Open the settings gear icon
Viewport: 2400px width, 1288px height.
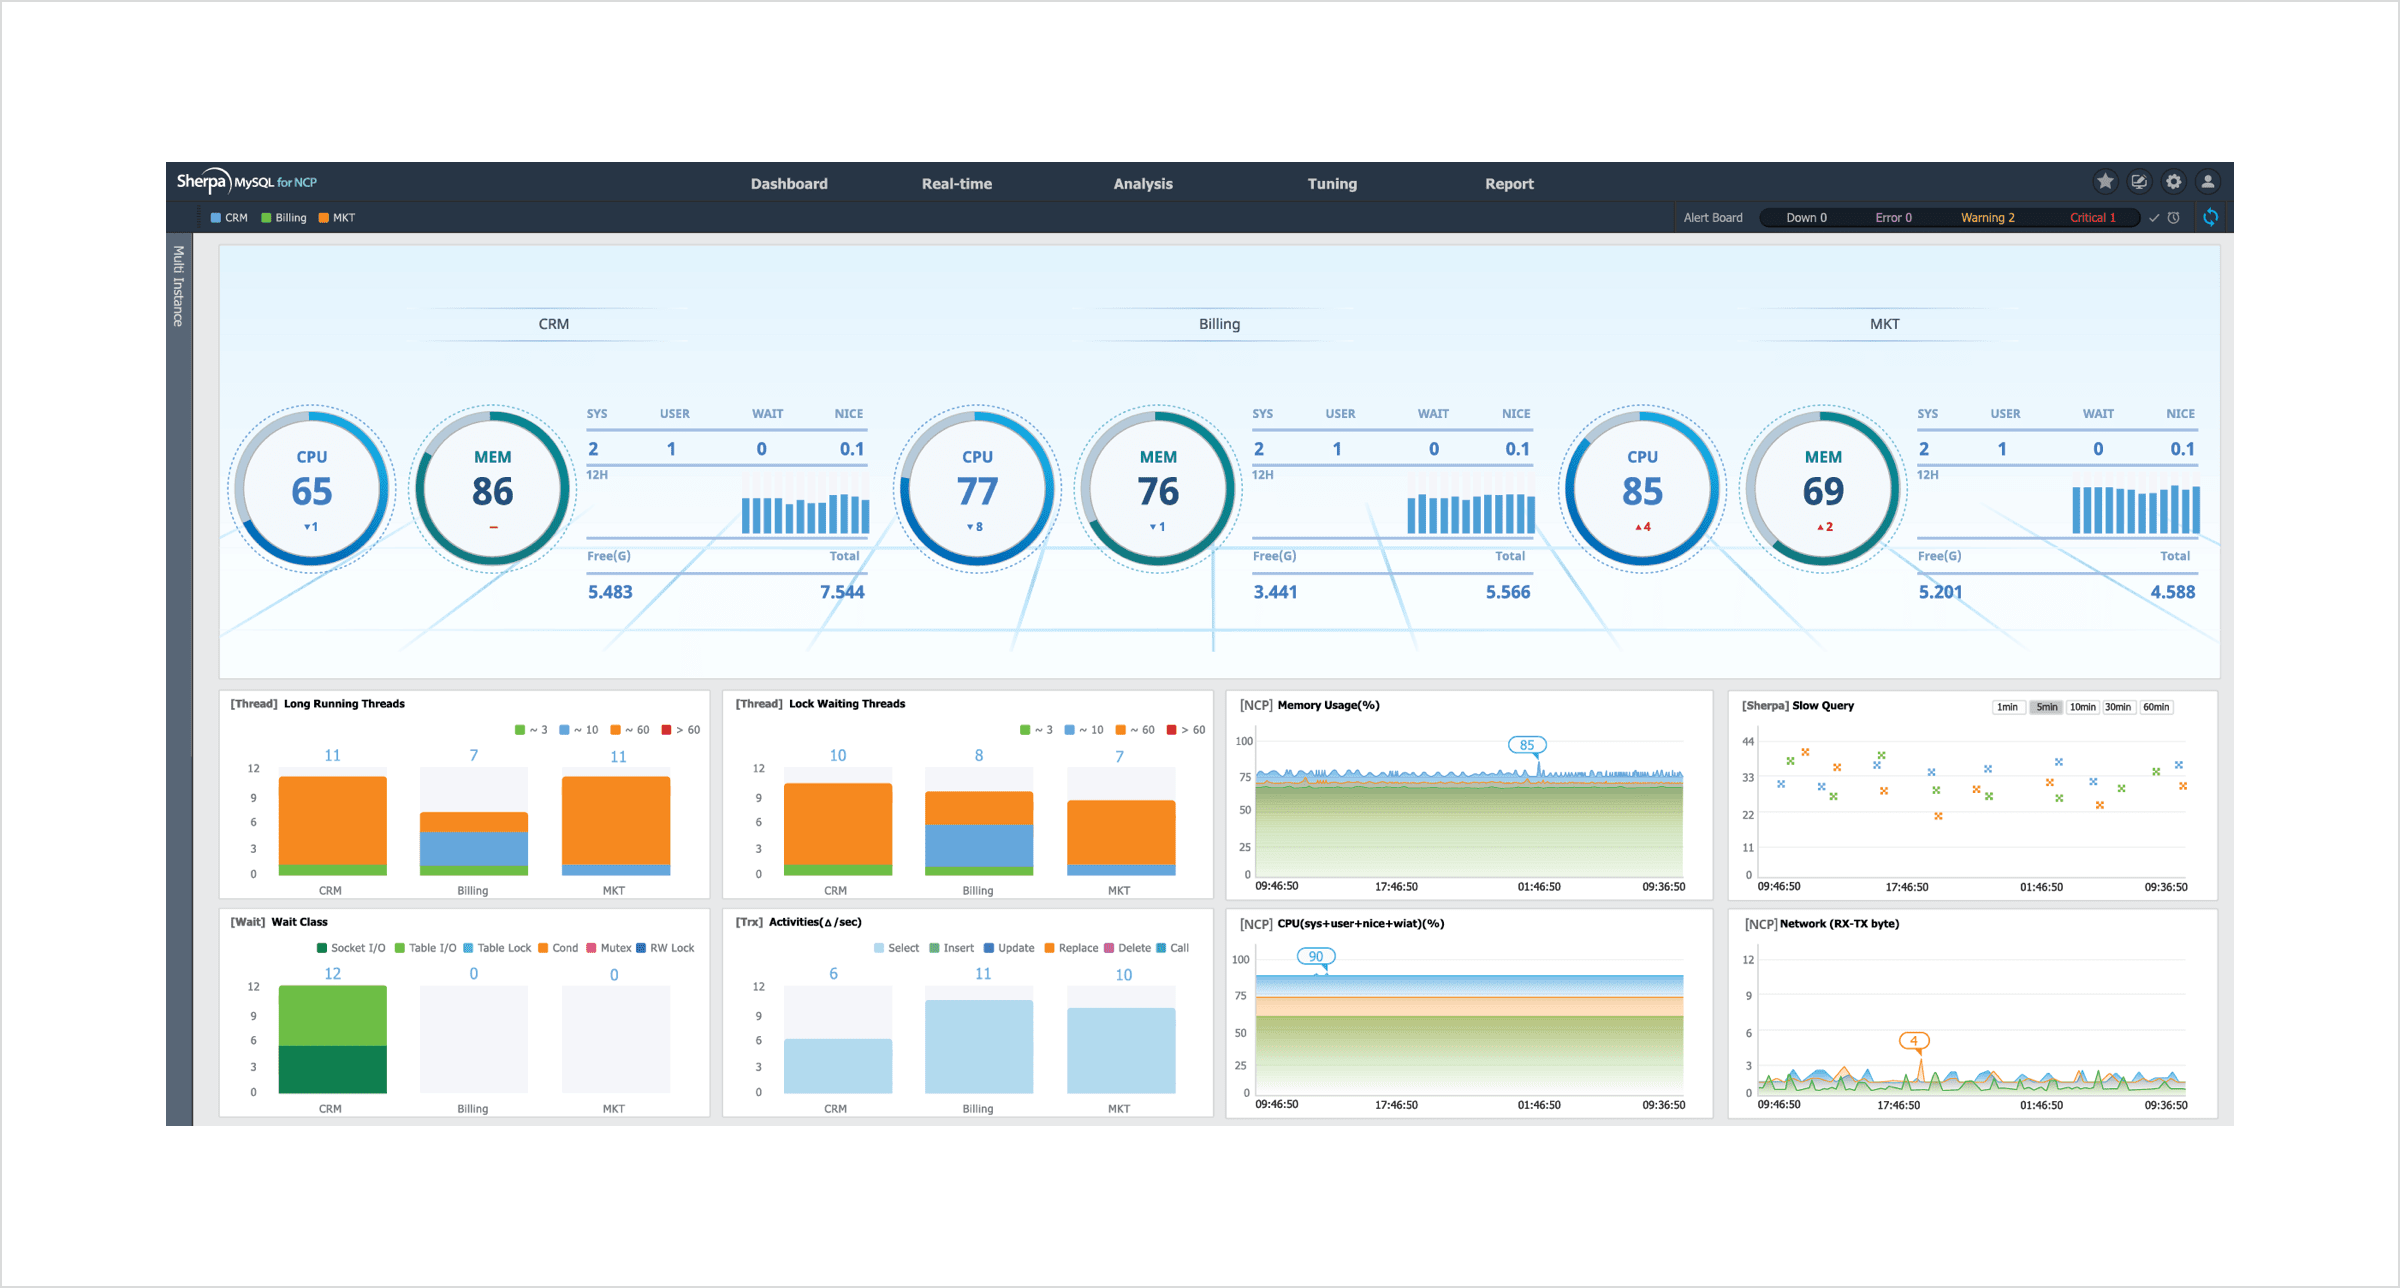point(2173,182)
